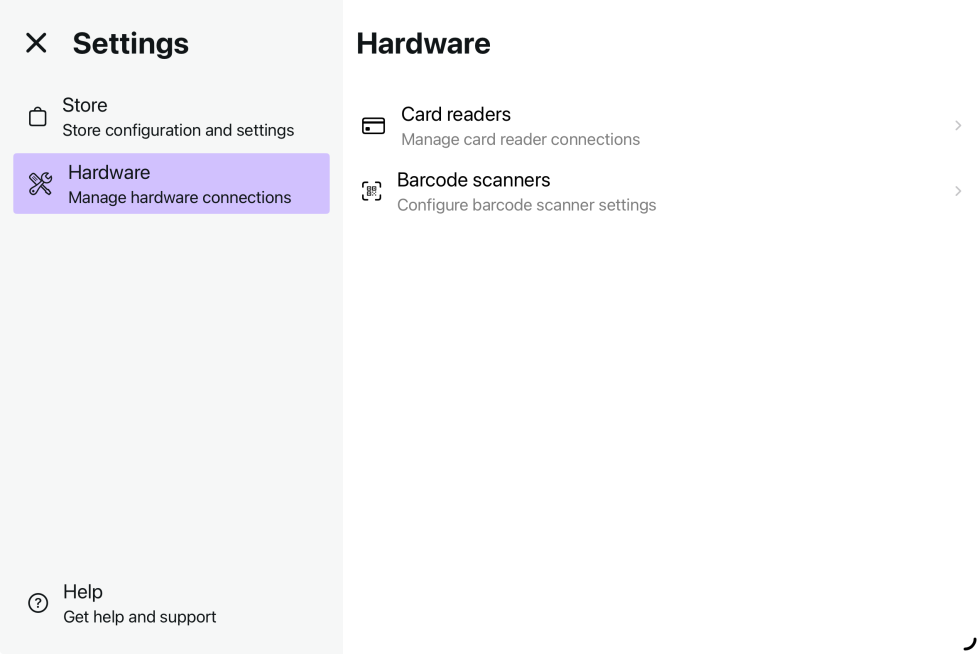Click 'Manage card reader connections' text
Viewport: 980px width, 654px height.
[x=520, y=140]
